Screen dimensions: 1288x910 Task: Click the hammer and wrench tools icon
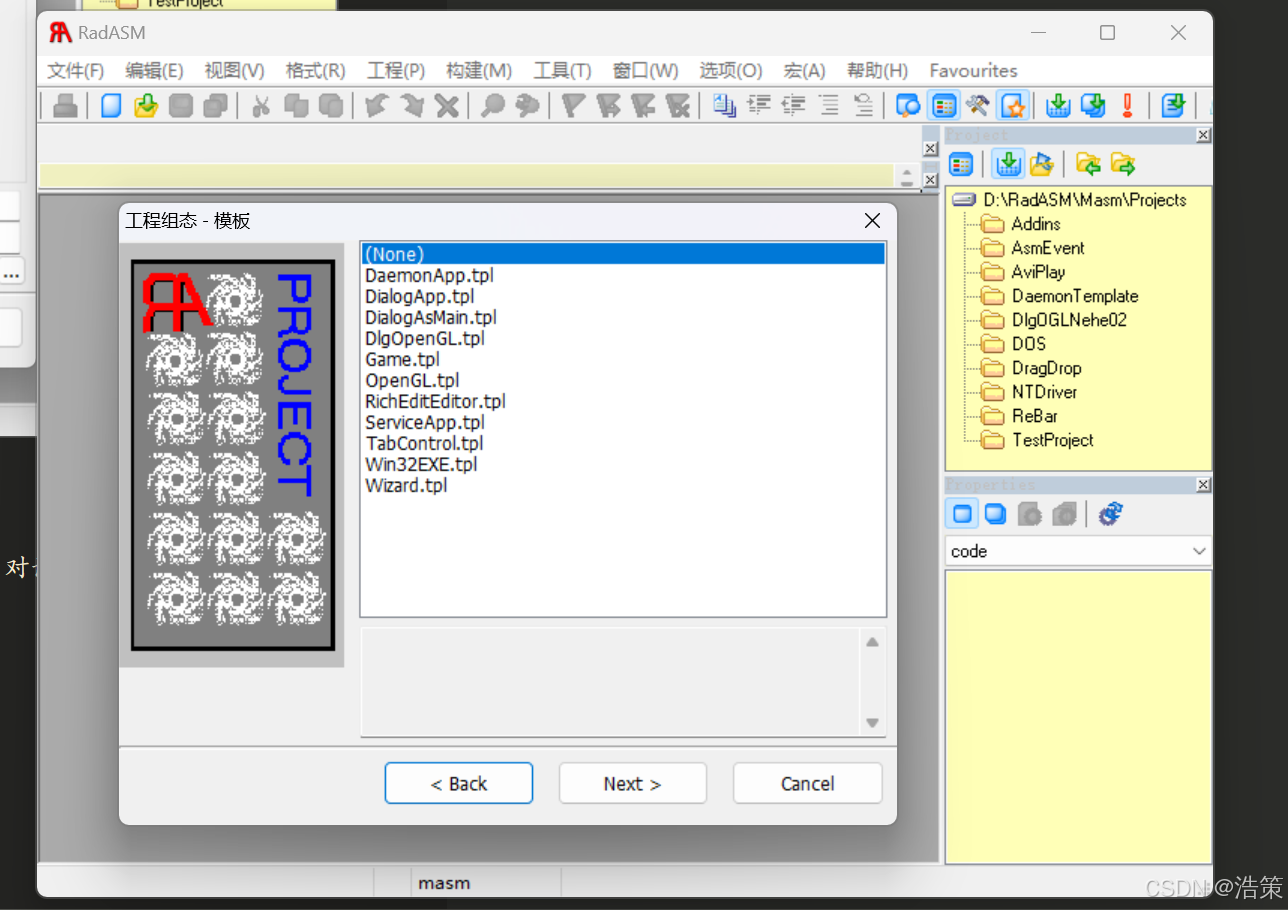[x=977, y=105]
